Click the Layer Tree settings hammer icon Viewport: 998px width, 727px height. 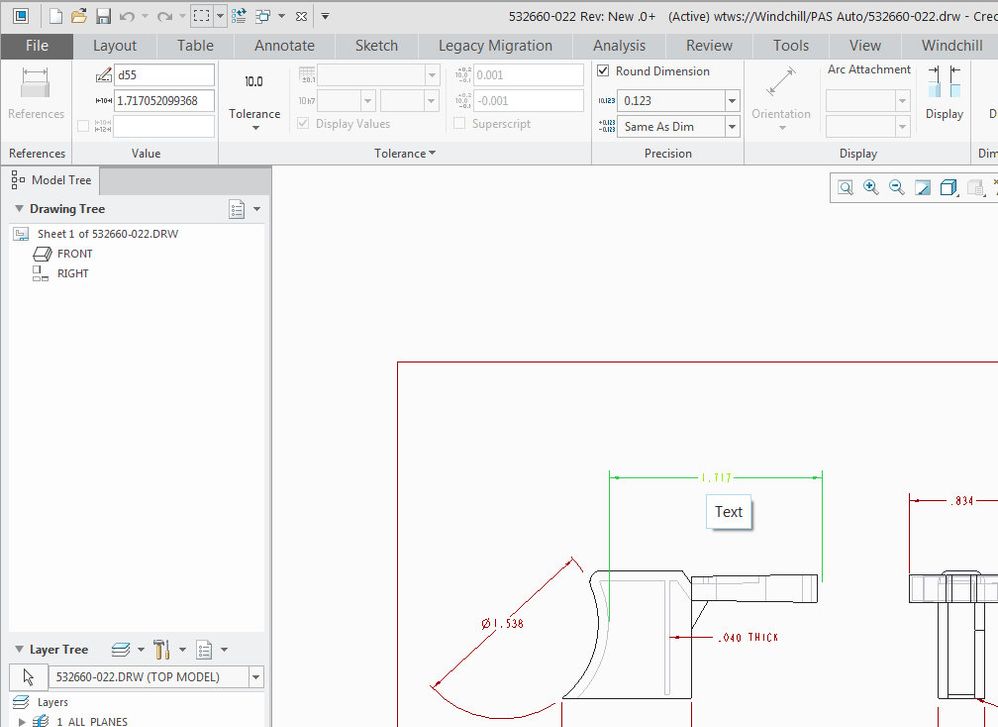click(161, 650)
